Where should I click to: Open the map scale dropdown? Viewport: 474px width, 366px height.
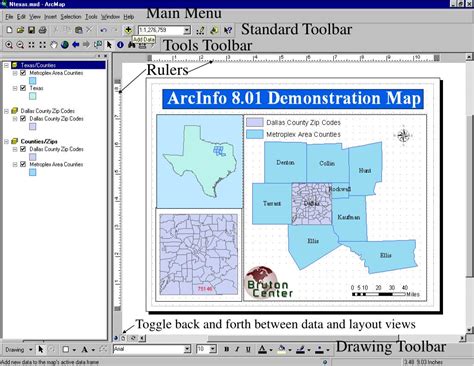187,30
